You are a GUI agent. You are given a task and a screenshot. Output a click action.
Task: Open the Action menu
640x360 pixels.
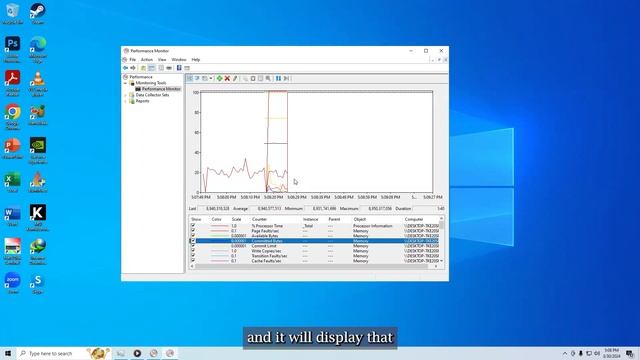click(x=147, y=60)
